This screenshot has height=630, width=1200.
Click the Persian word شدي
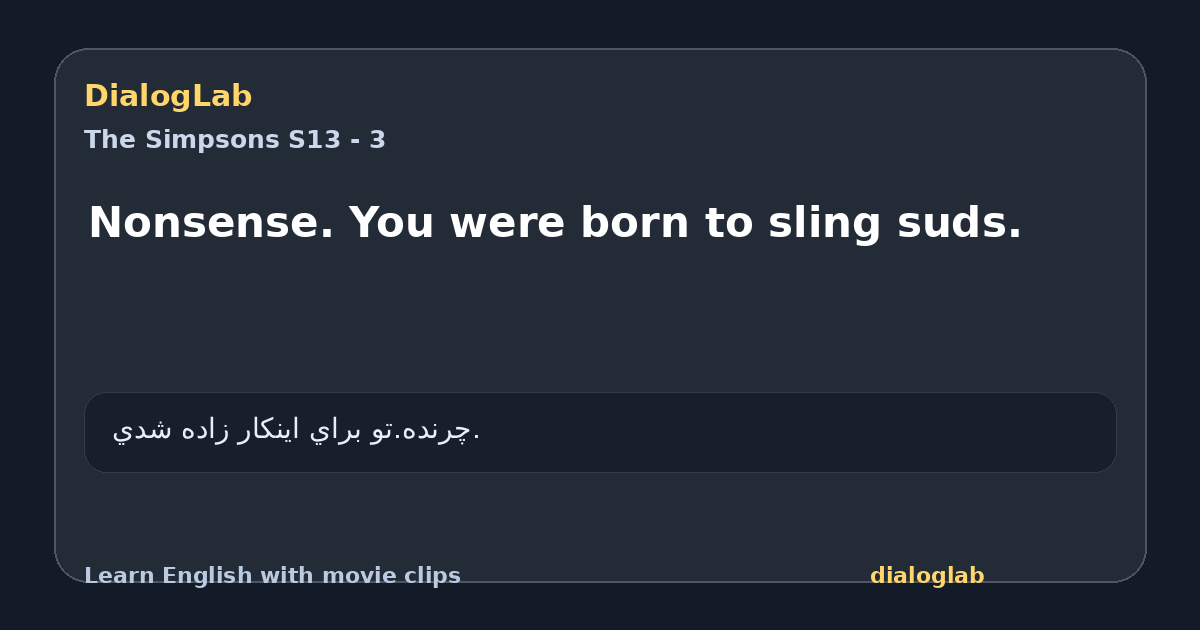pyautogui.click(x=141, y=430)
